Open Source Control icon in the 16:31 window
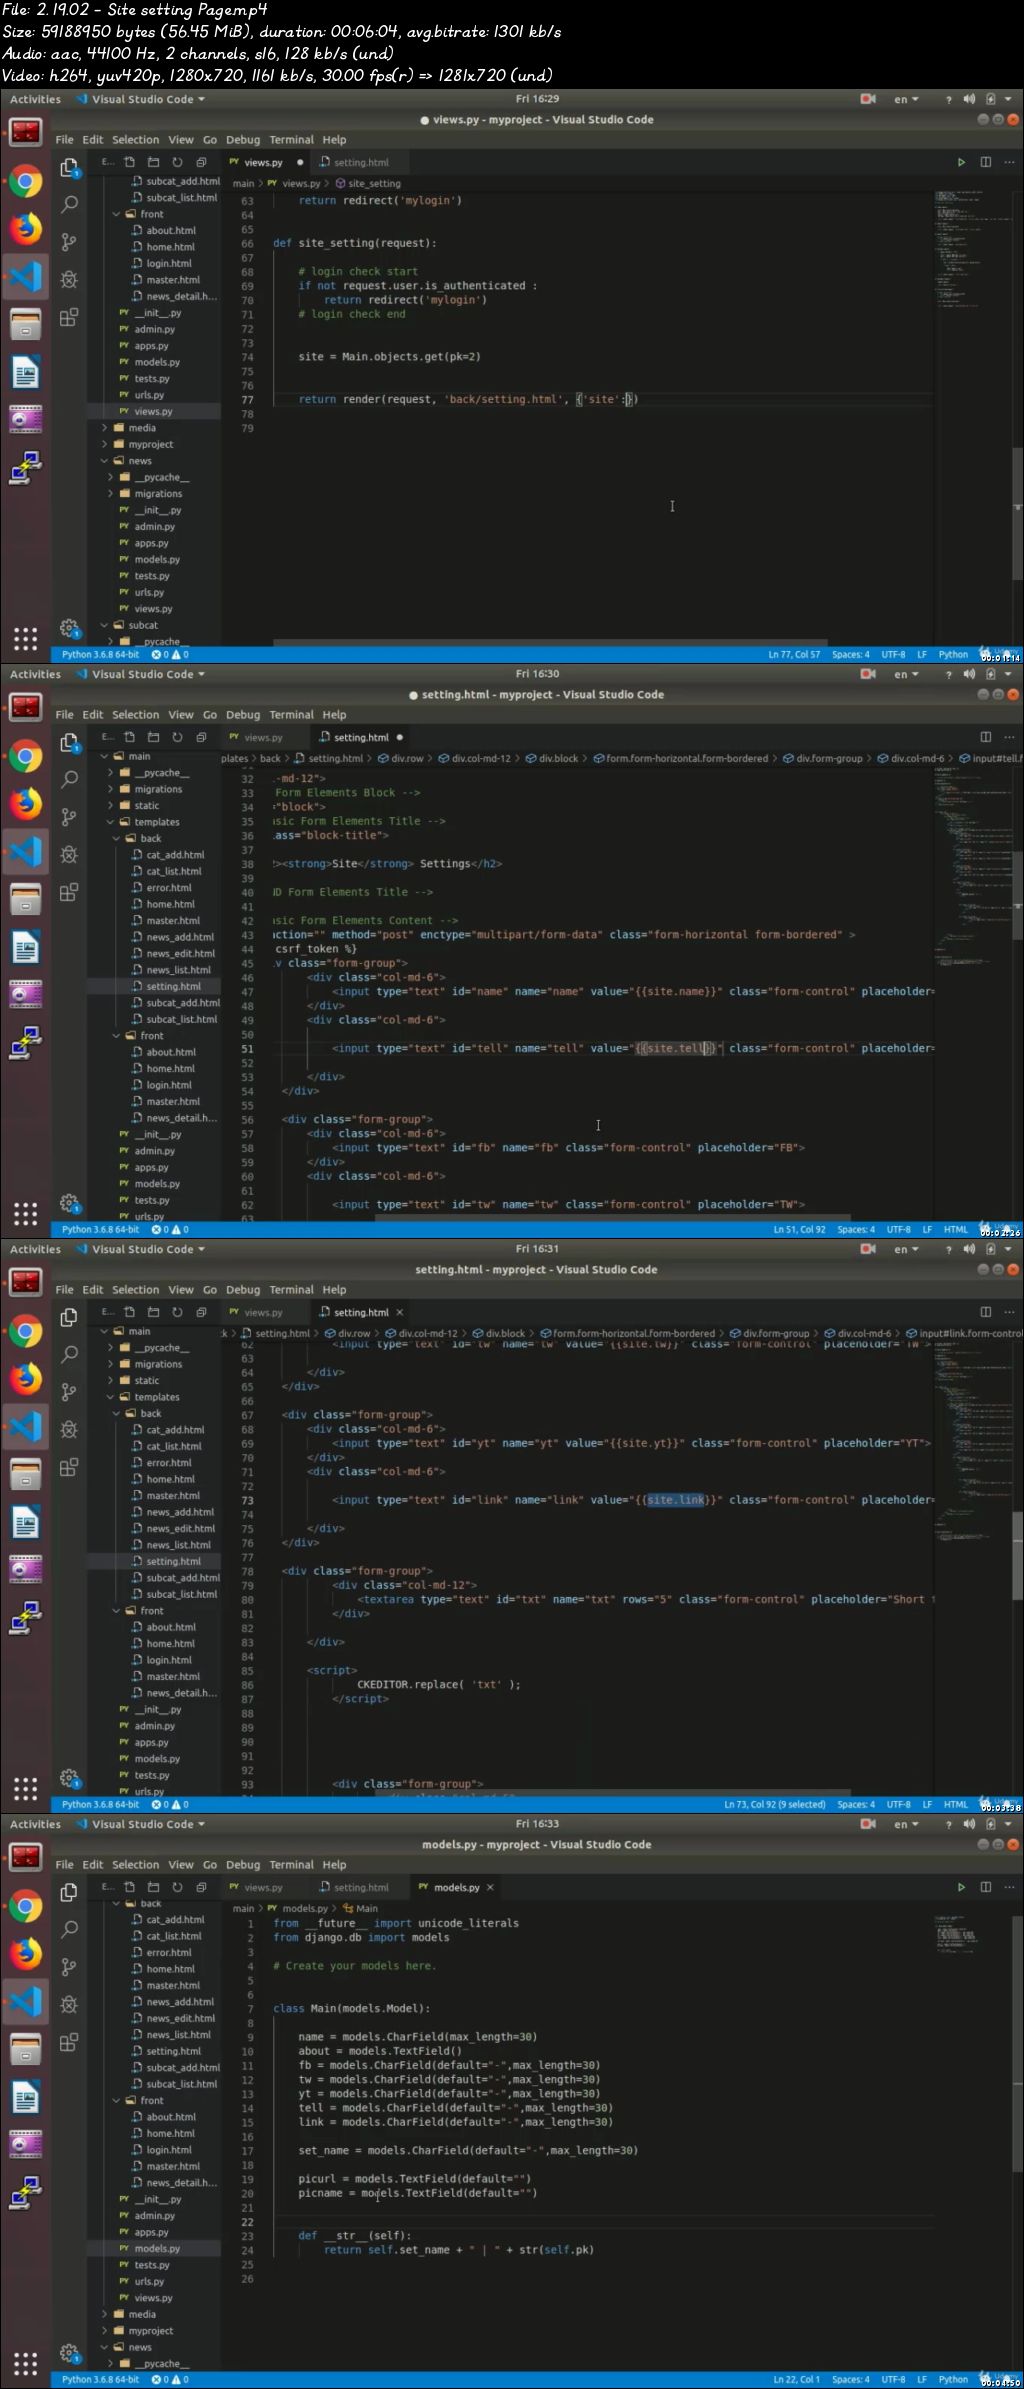Viewport: 1024px width, 2389px height. coord(69,1392)
